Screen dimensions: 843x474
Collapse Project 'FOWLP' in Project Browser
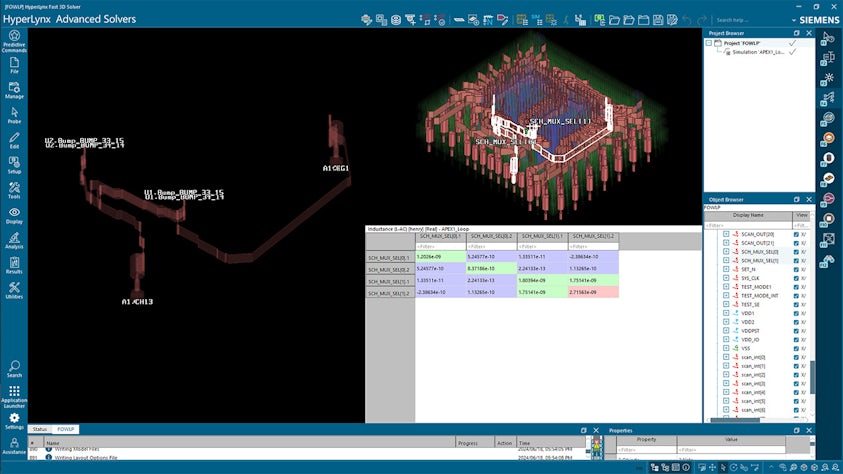[709, 43]
